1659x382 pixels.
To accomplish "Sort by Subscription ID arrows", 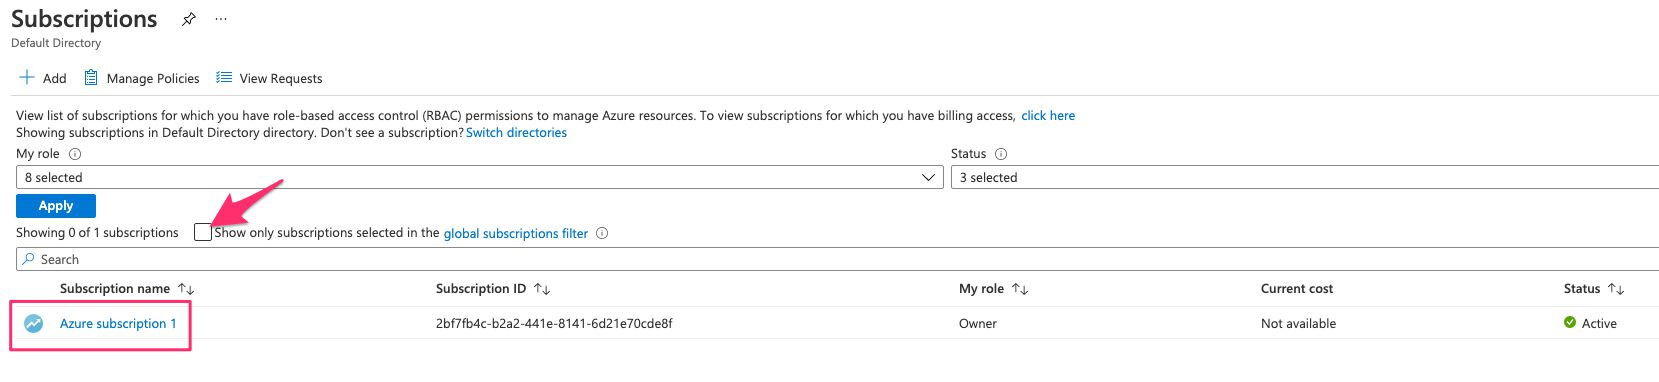I will tap(542, 289).
